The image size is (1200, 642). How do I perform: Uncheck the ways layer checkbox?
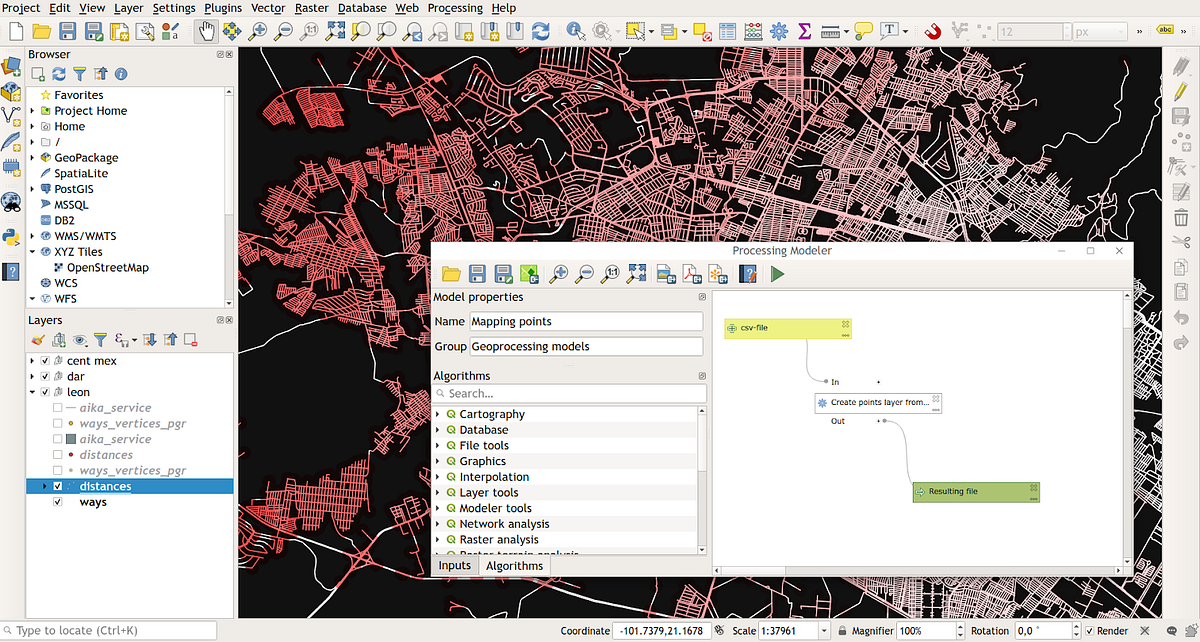[58, 502]
